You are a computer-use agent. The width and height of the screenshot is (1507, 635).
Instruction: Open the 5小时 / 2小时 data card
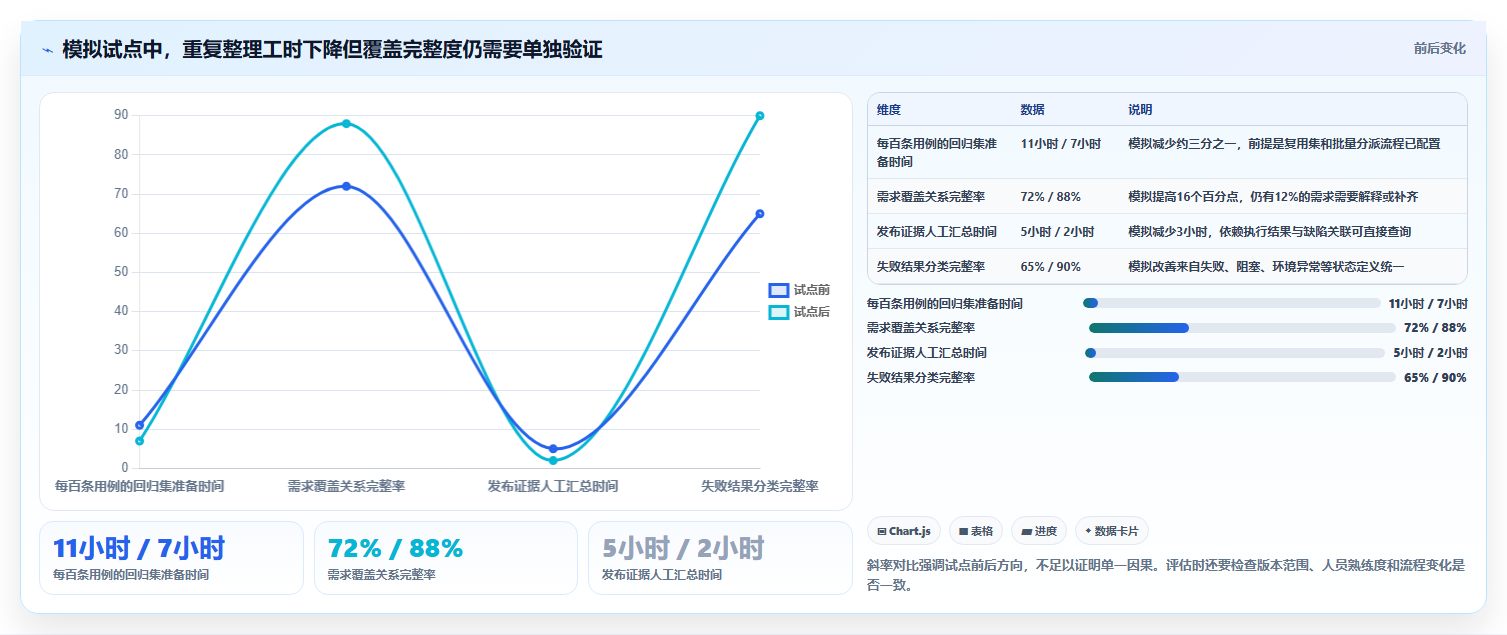click(x=720, y=558)
